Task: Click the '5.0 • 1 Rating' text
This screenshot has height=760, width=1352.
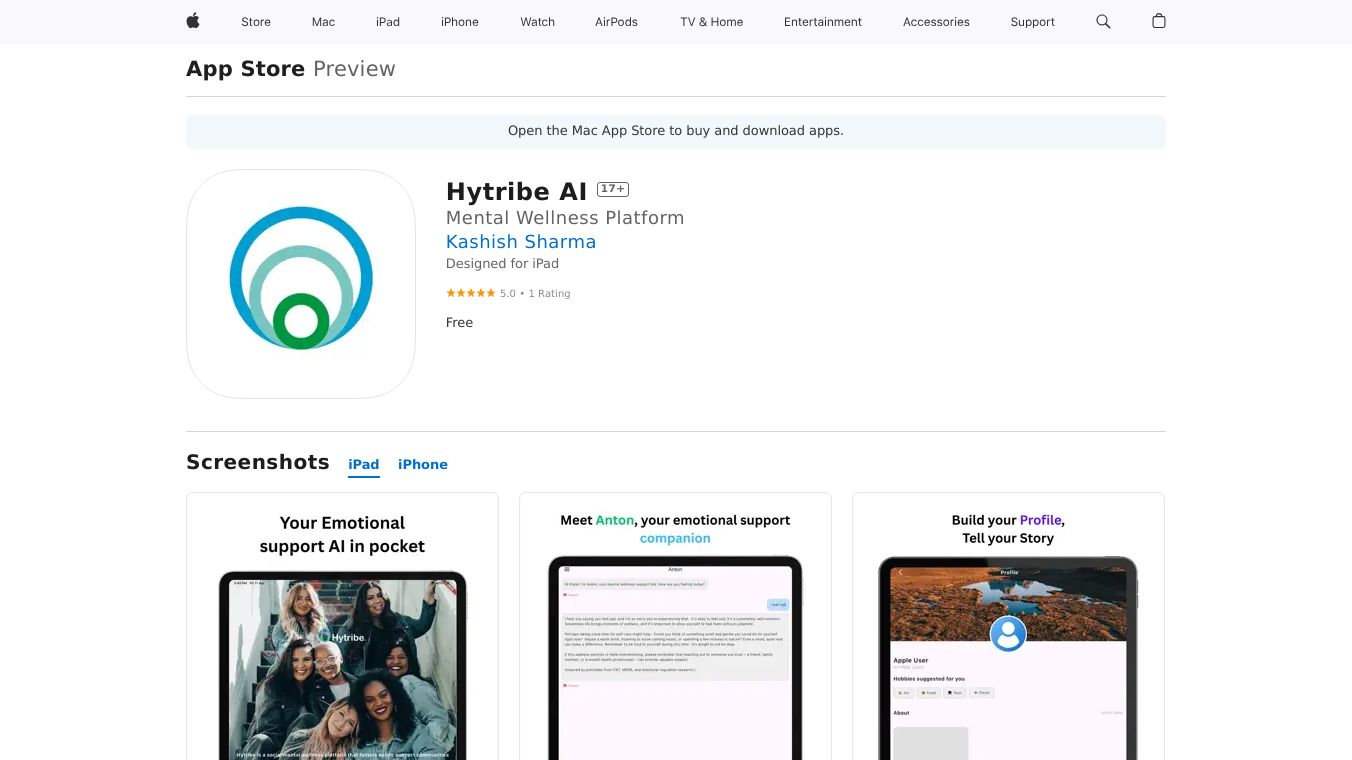Action: tap(535, 294)
